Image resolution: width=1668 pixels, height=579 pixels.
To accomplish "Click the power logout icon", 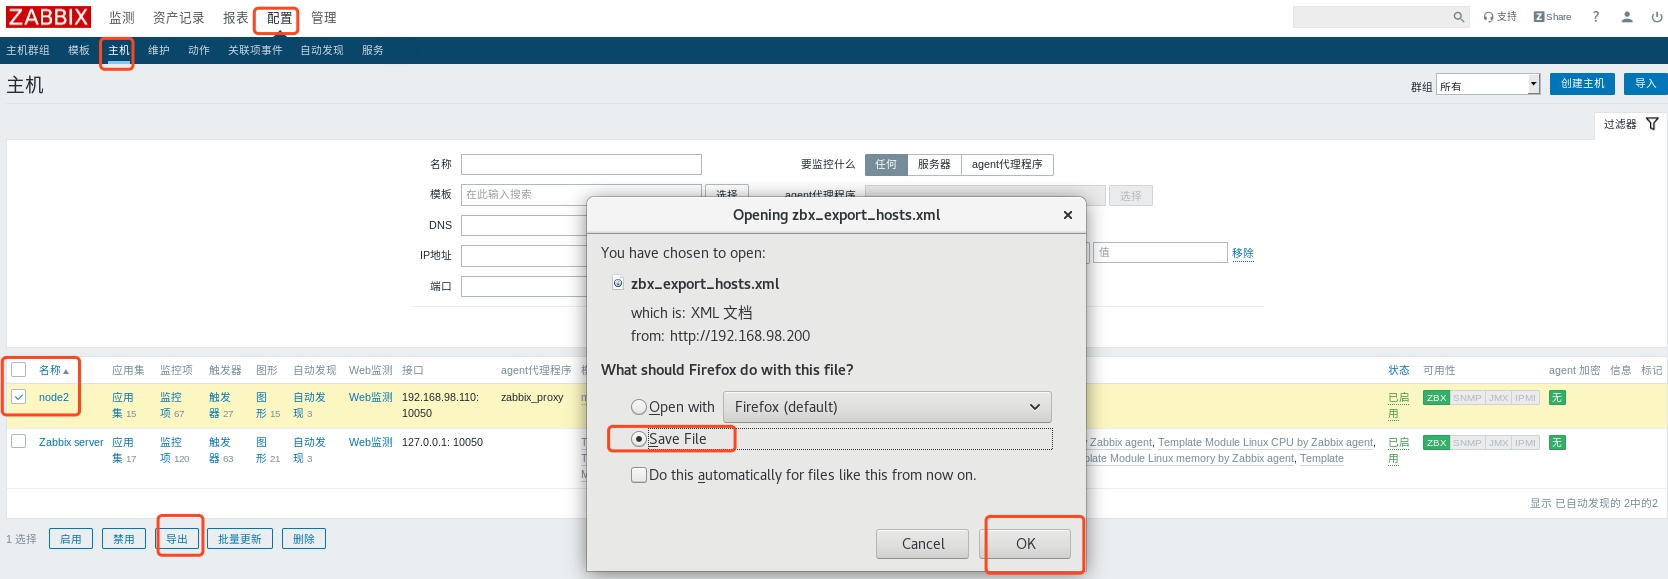I will click(x=1657, y=17).
